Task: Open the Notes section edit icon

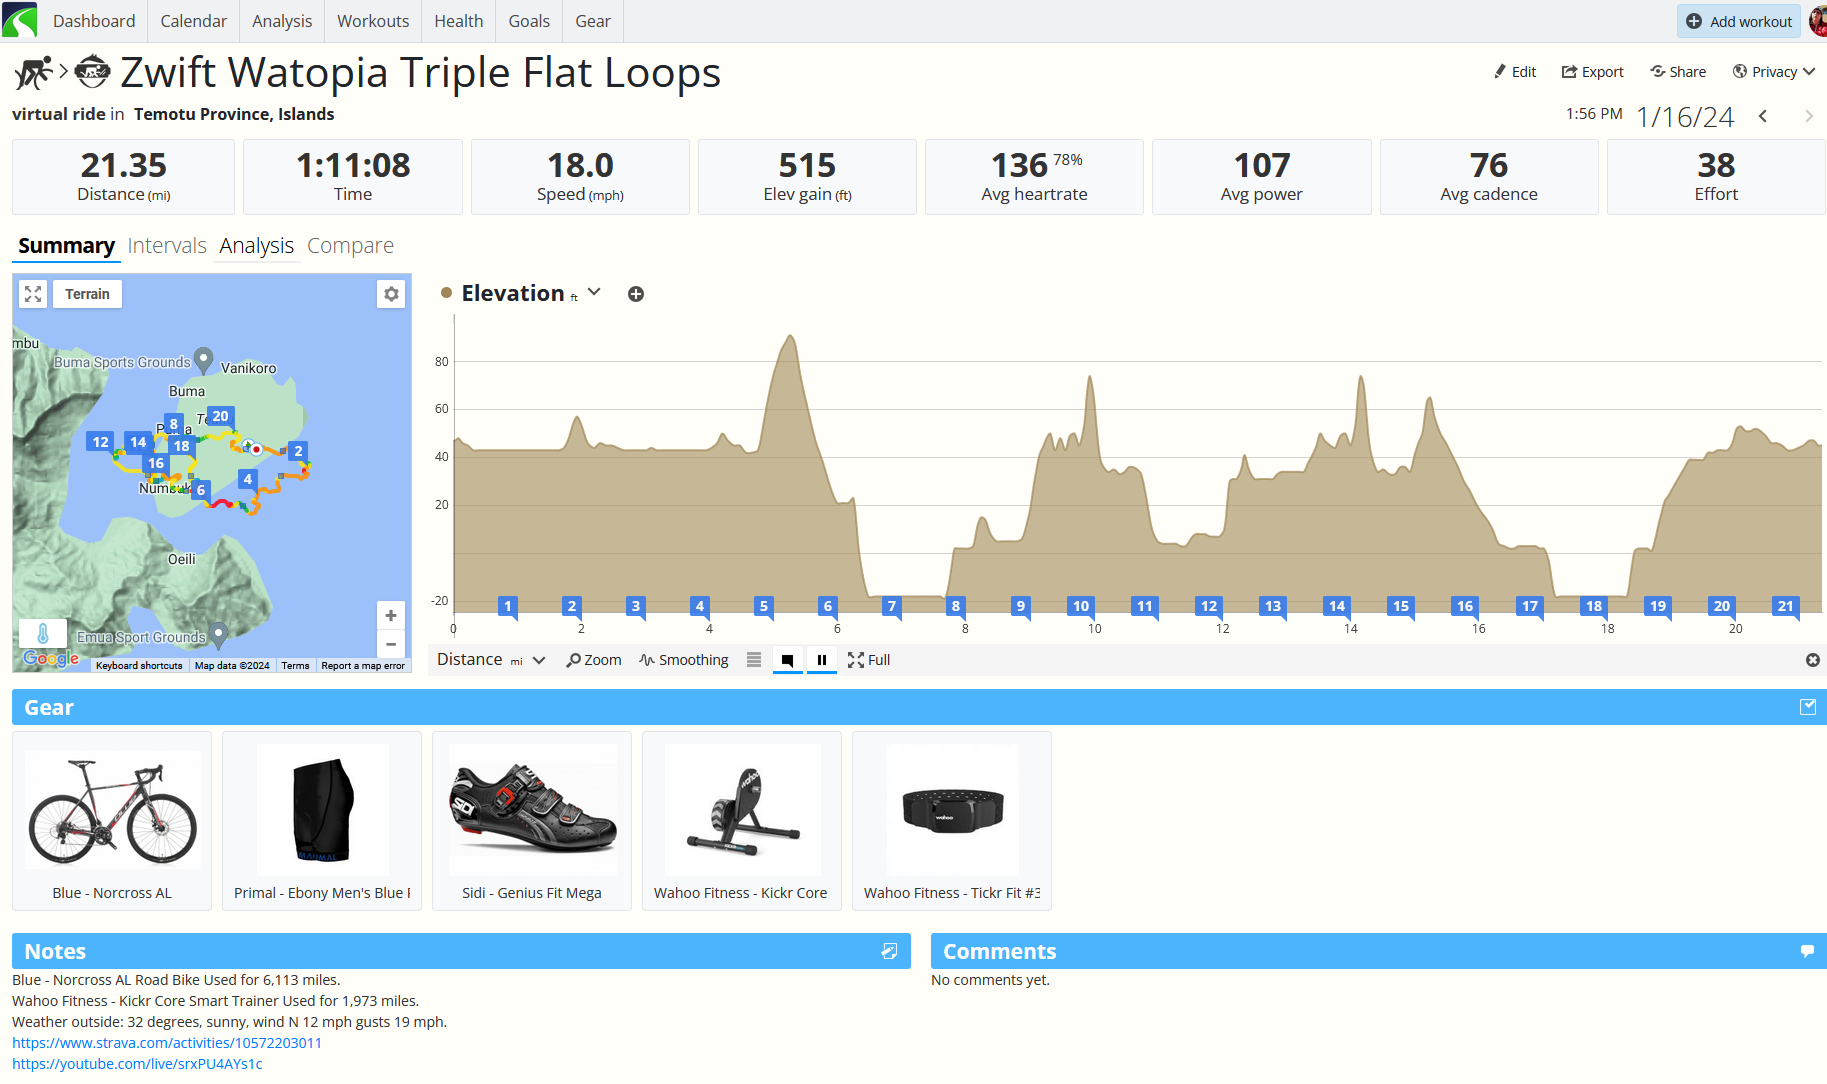Action: tap(889, 951)
